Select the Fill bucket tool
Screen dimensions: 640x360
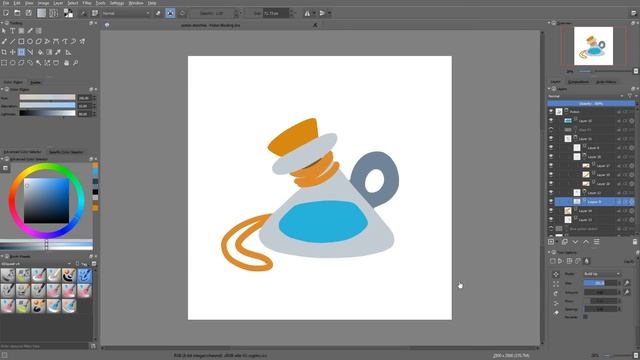40,52
